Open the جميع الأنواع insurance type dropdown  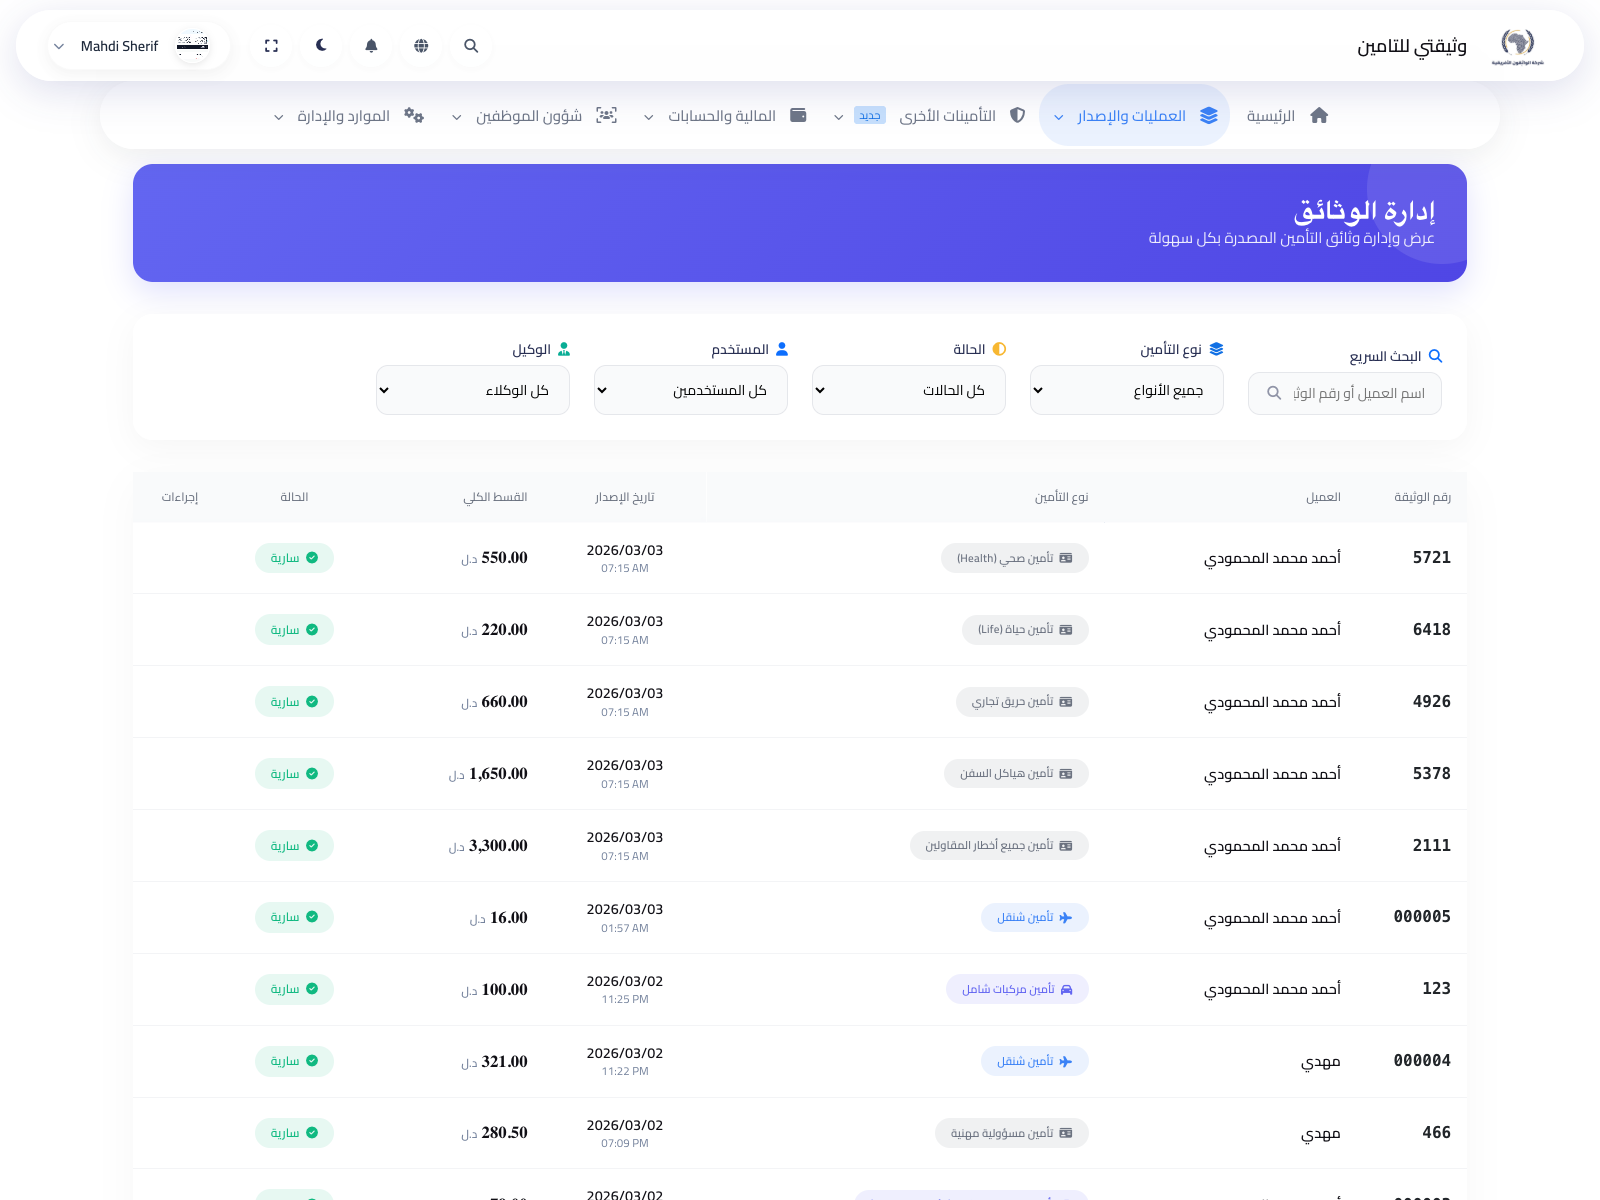(x=1126, y=390)
